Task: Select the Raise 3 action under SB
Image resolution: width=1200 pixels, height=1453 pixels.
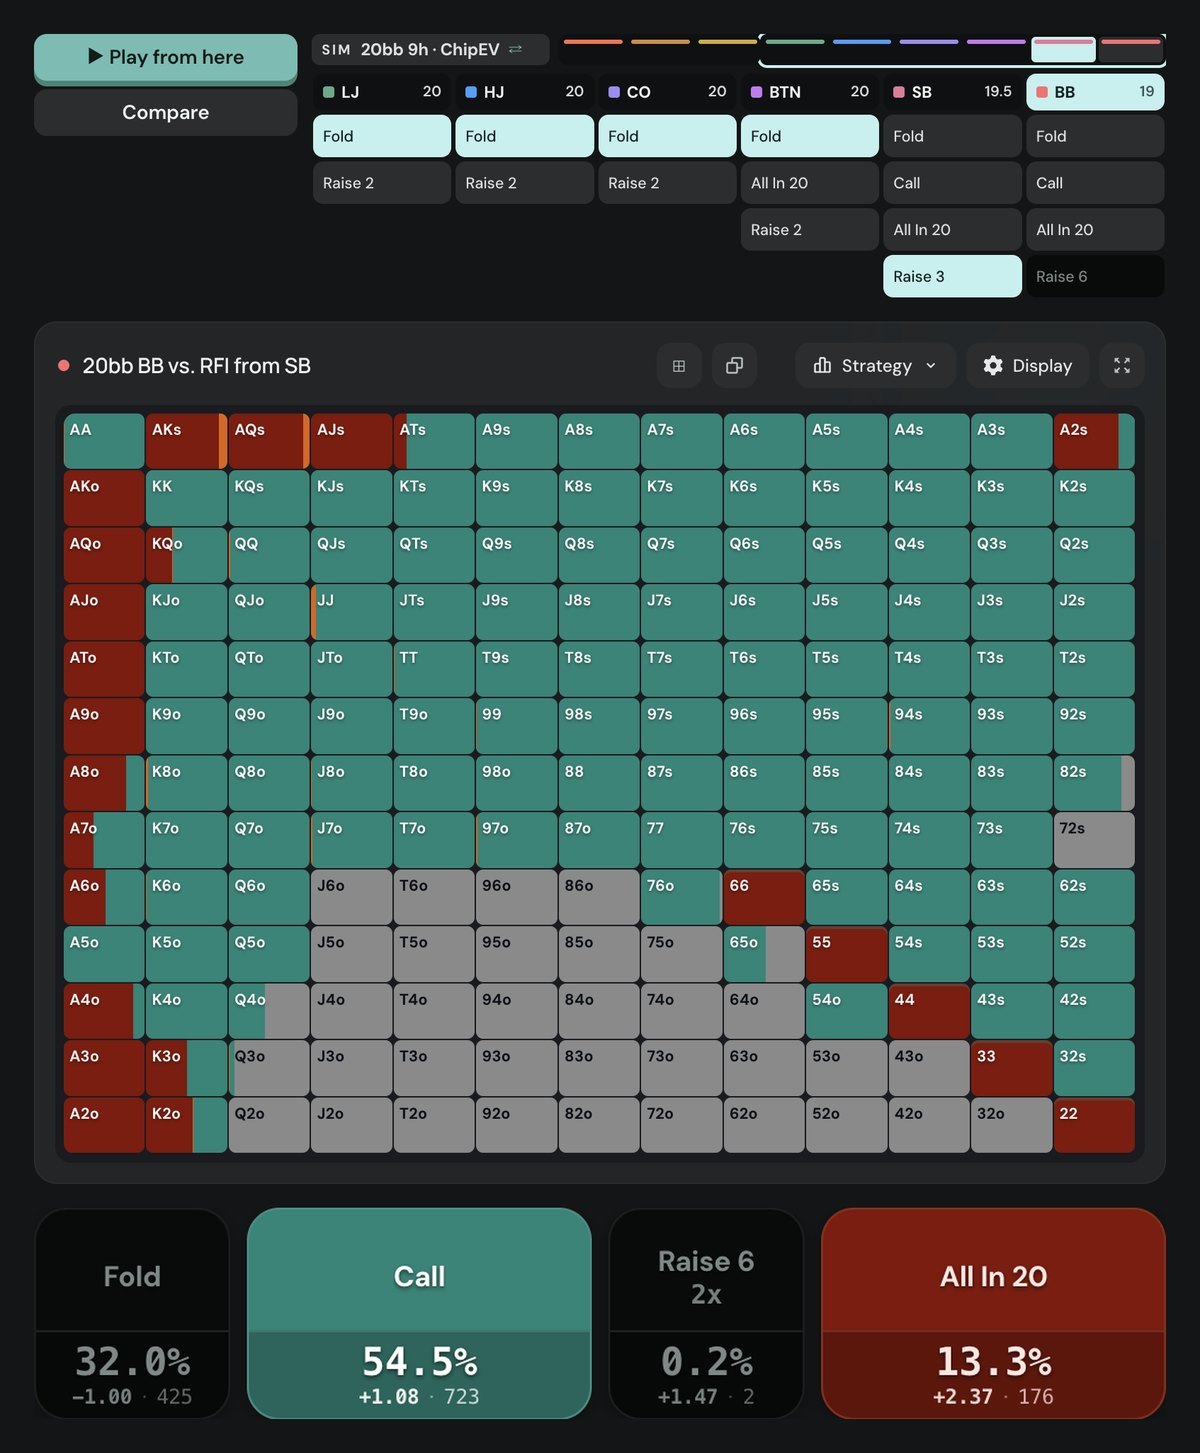Action: 952,276
